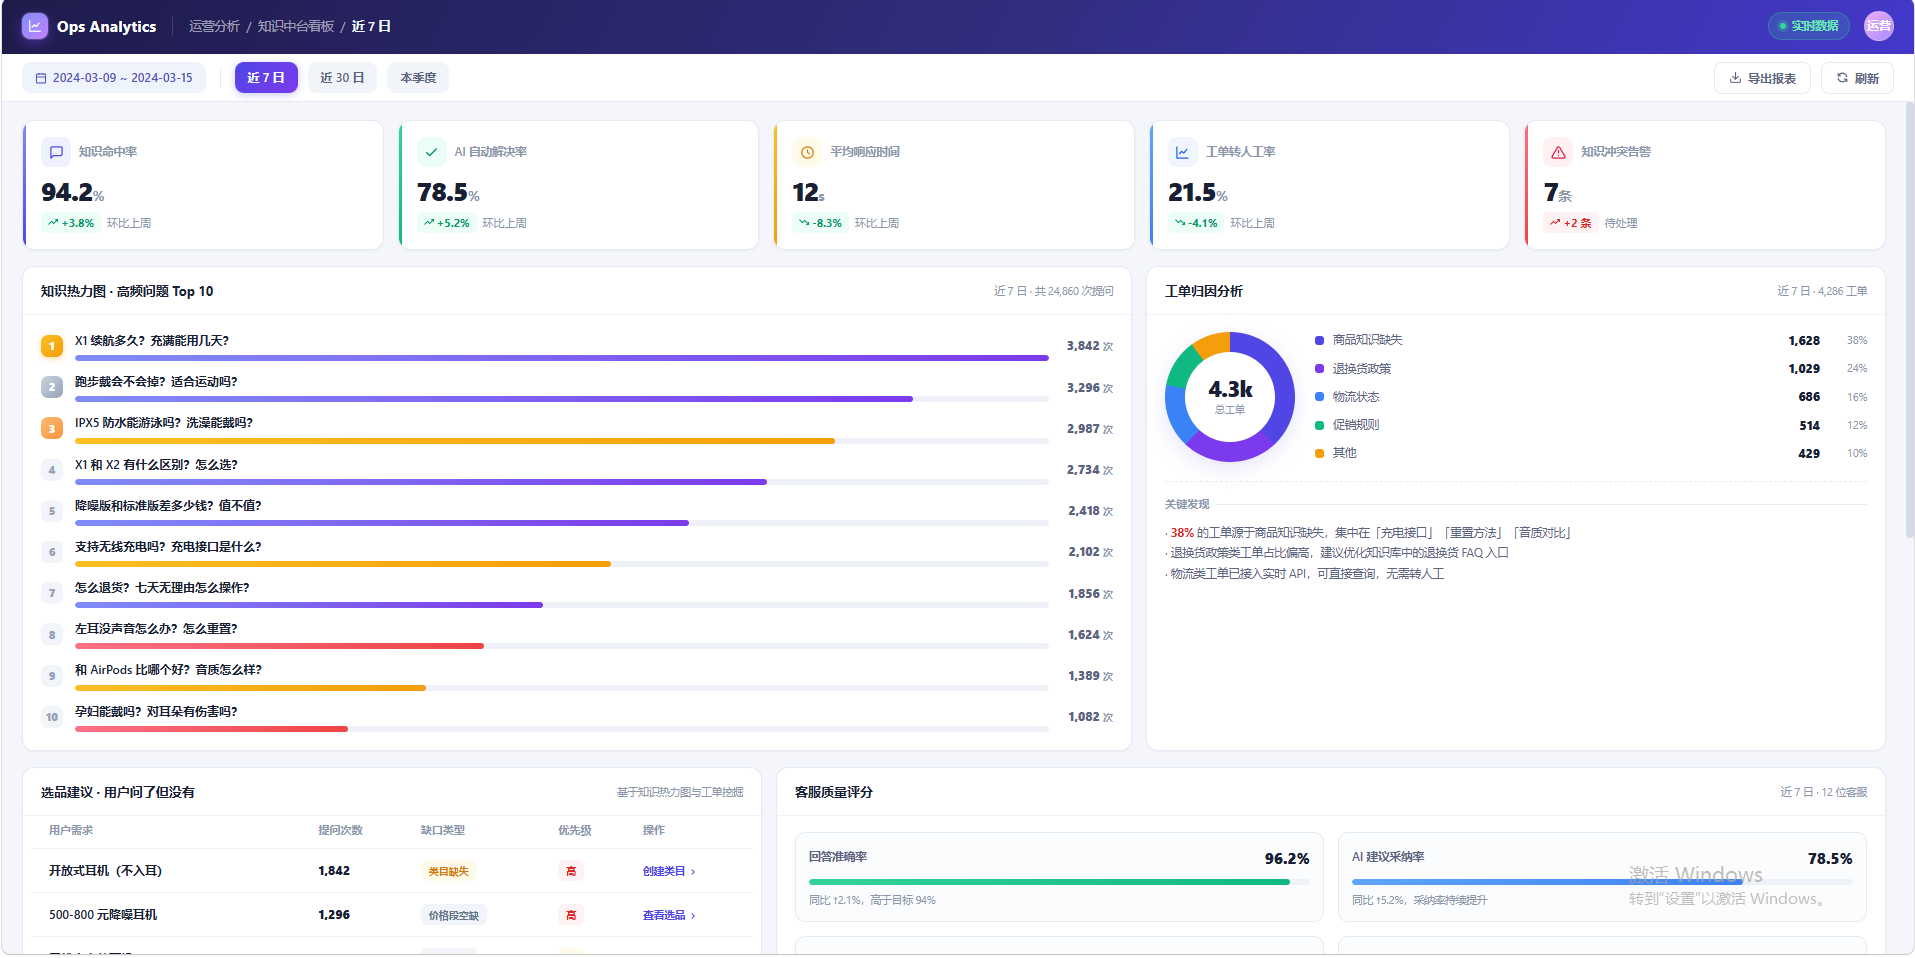Select the 近 7 日 time range
Viewport: 1915px width, 958px height.
(x=266, y=78)
